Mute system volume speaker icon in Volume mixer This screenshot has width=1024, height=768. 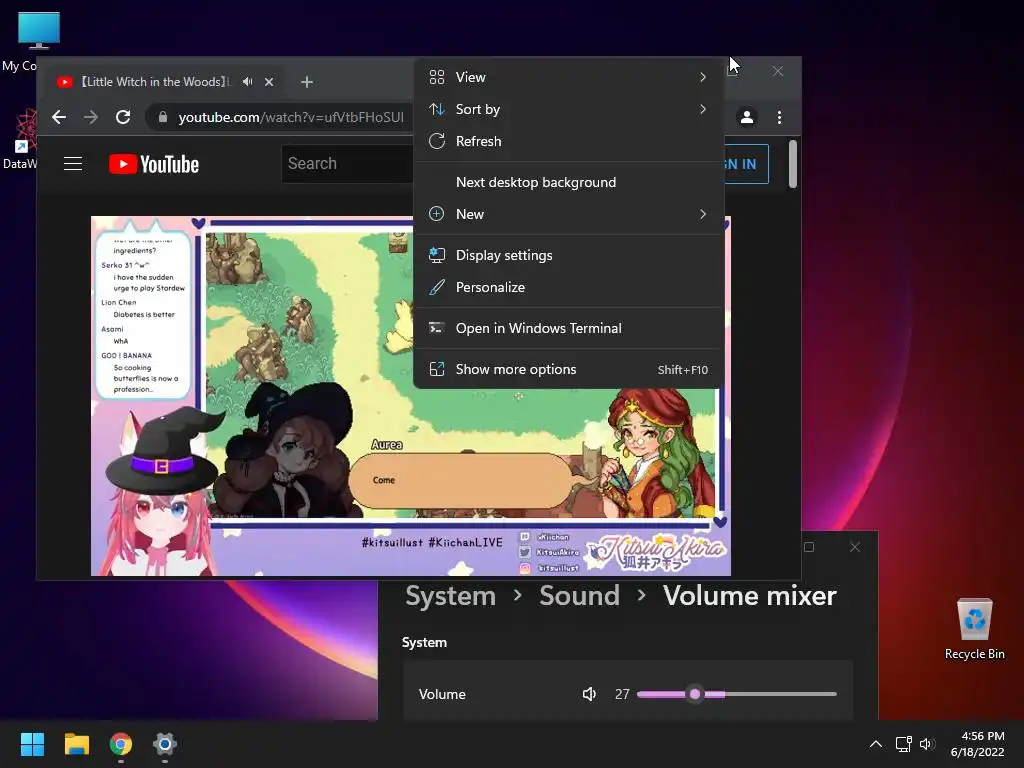pyautogui.click(x=589, y=694)
